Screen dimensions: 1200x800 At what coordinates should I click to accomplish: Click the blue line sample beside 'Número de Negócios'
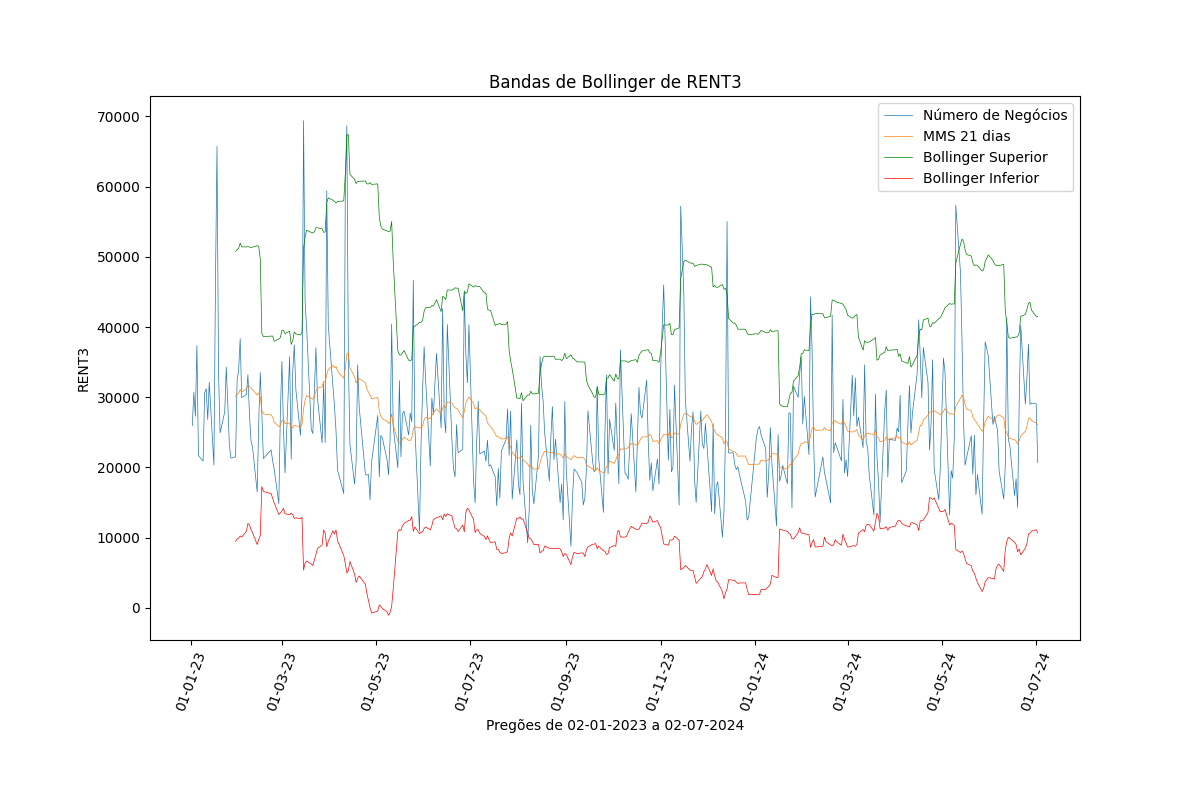coord(899,115)
